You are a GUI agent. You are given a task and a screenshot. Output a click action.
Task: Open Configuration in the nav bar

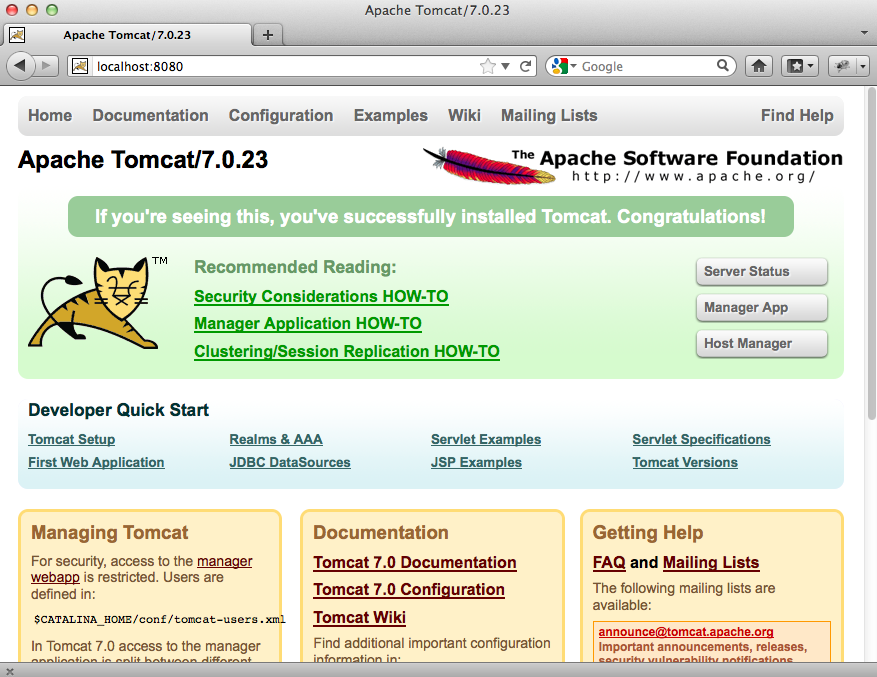(x=281, y=115)
